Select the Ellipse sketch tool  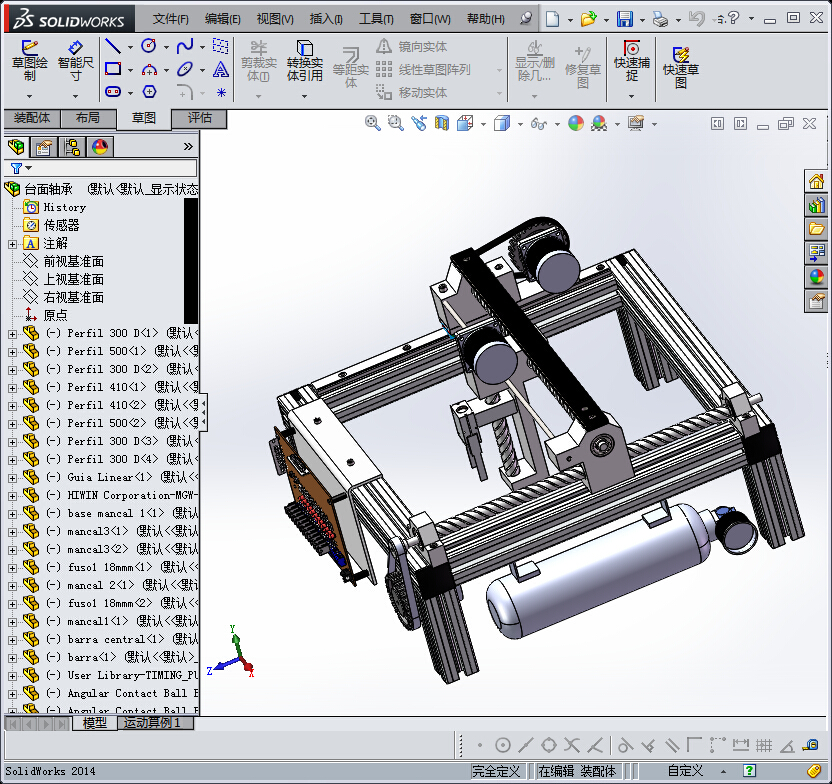185,69
